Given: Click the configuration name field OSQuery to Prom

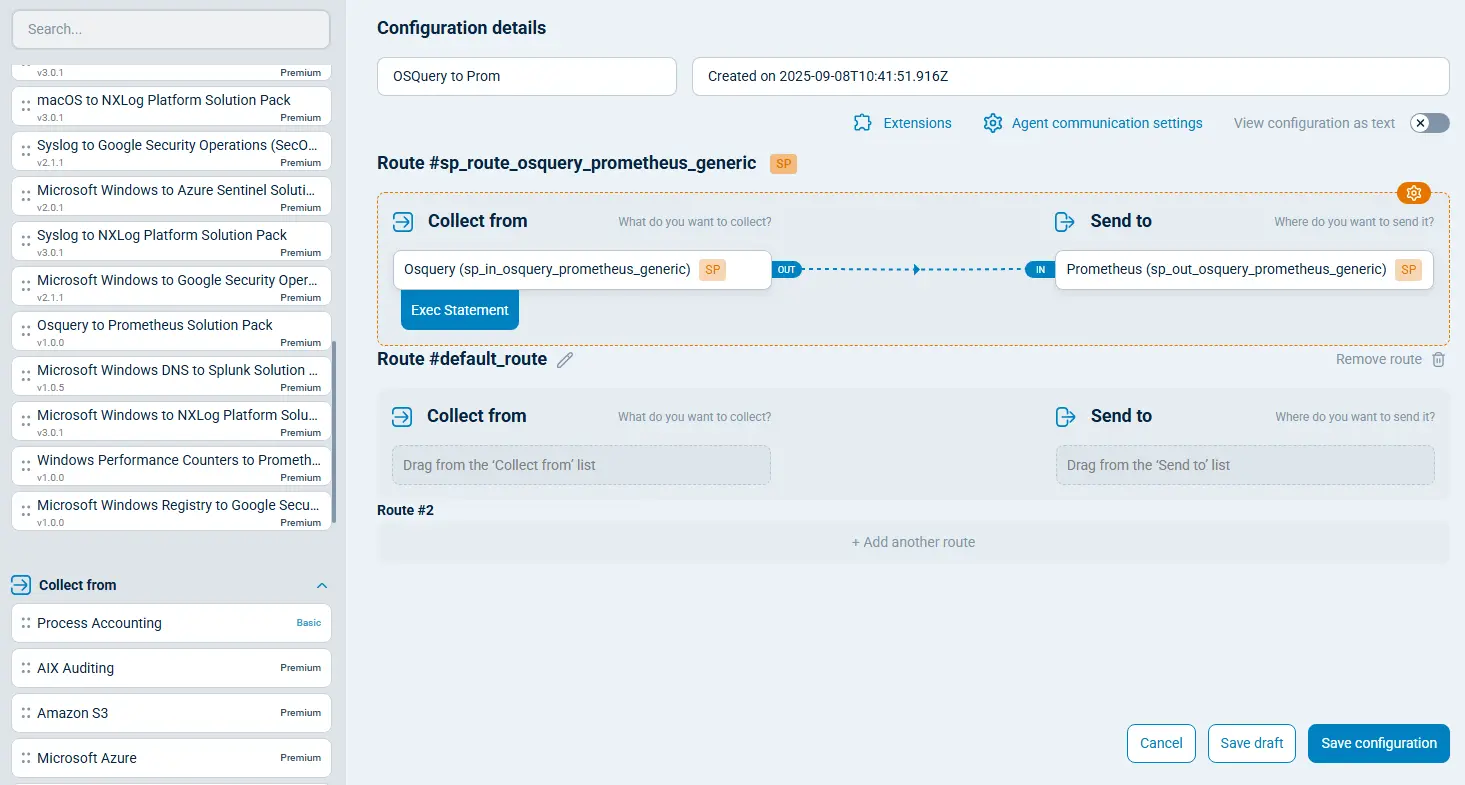Looking at the screenshot, I should tap(526, 76).
